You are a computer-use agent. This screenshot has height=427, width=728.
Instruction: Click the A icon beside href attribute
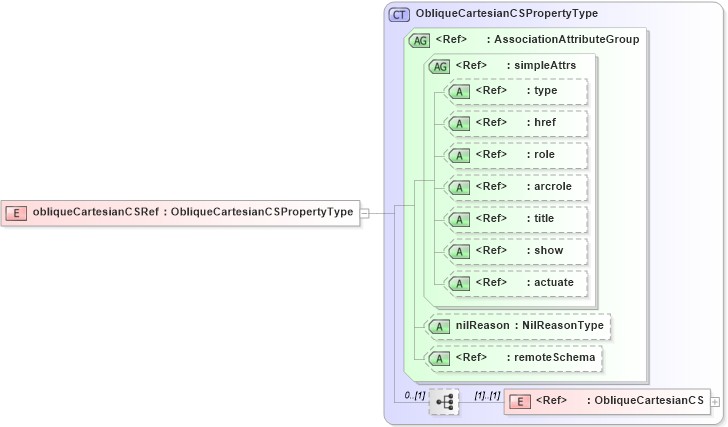click(x=459, y=124)
